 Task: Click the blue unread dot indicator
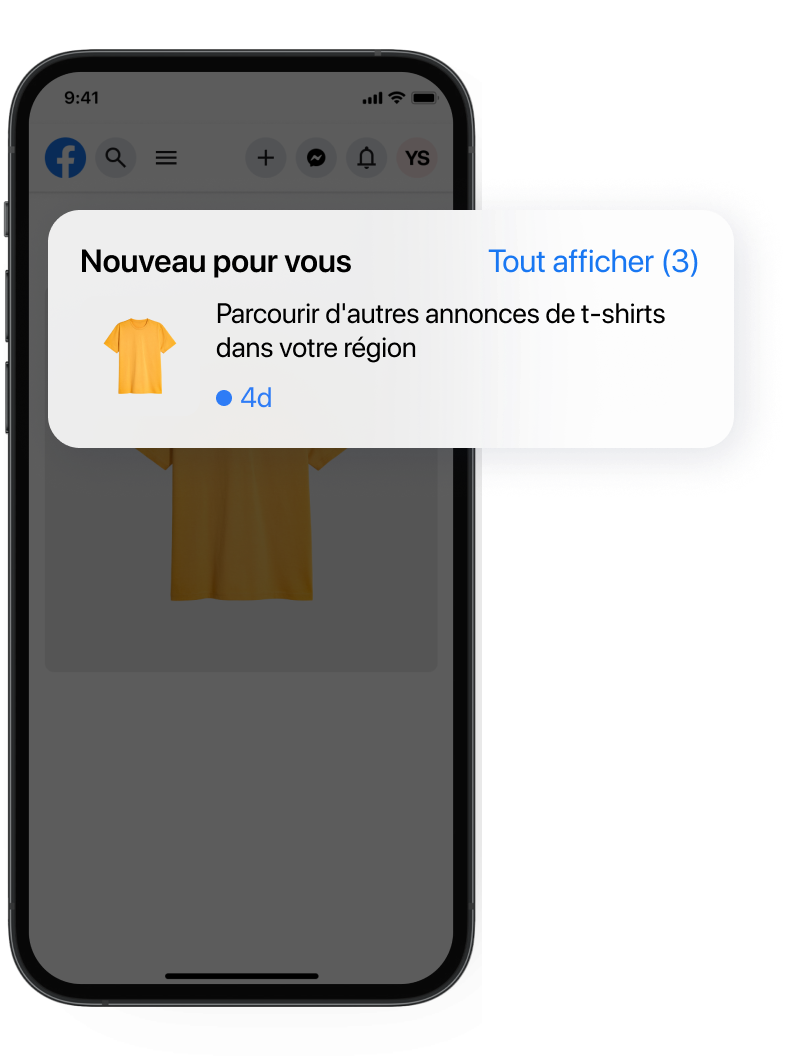pyautogui.click(x=224, y=398)
